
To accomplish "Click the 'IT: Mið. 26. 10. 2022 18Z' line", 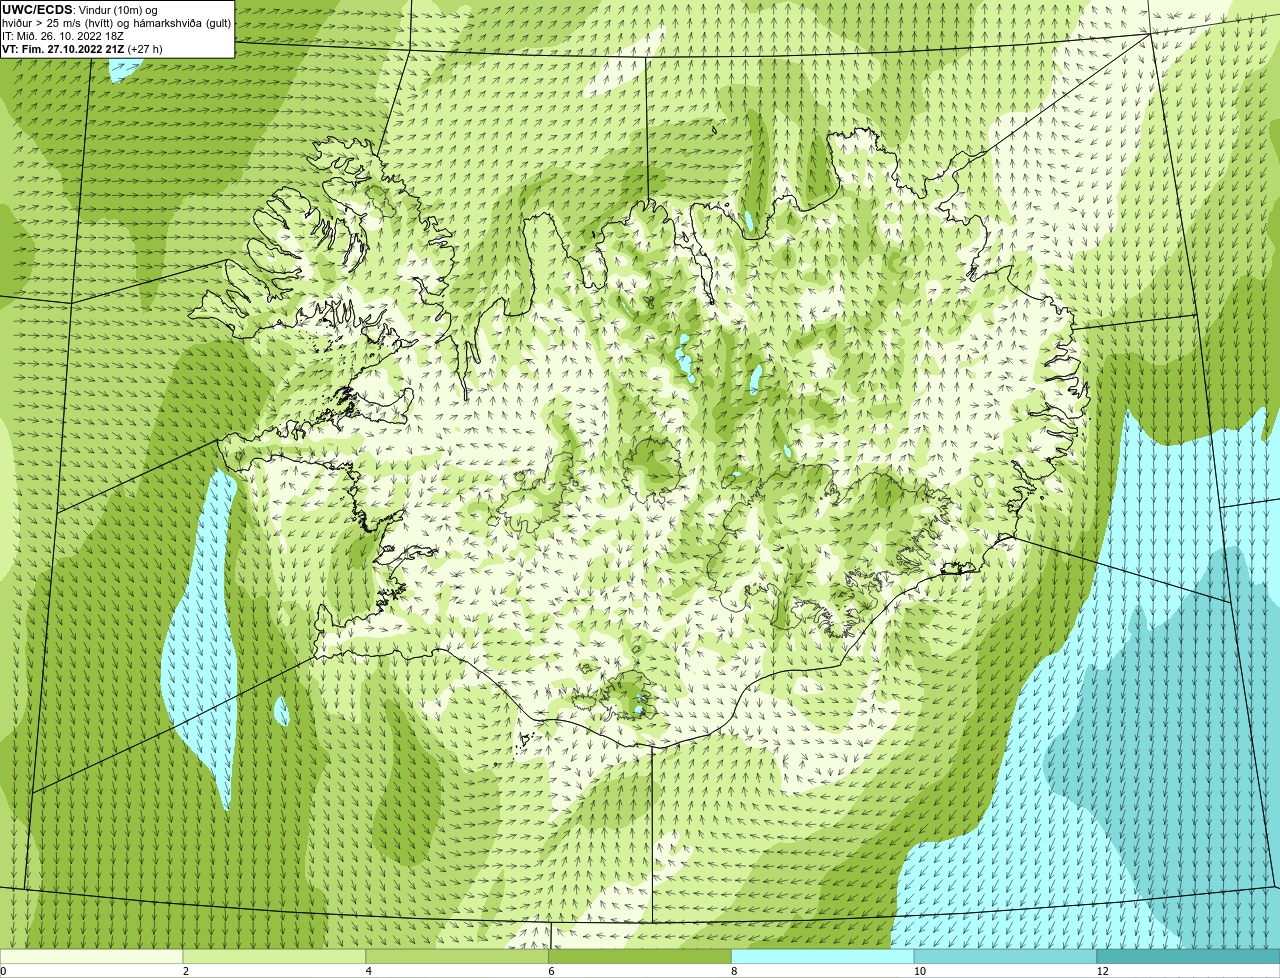I will coord(63,36).
